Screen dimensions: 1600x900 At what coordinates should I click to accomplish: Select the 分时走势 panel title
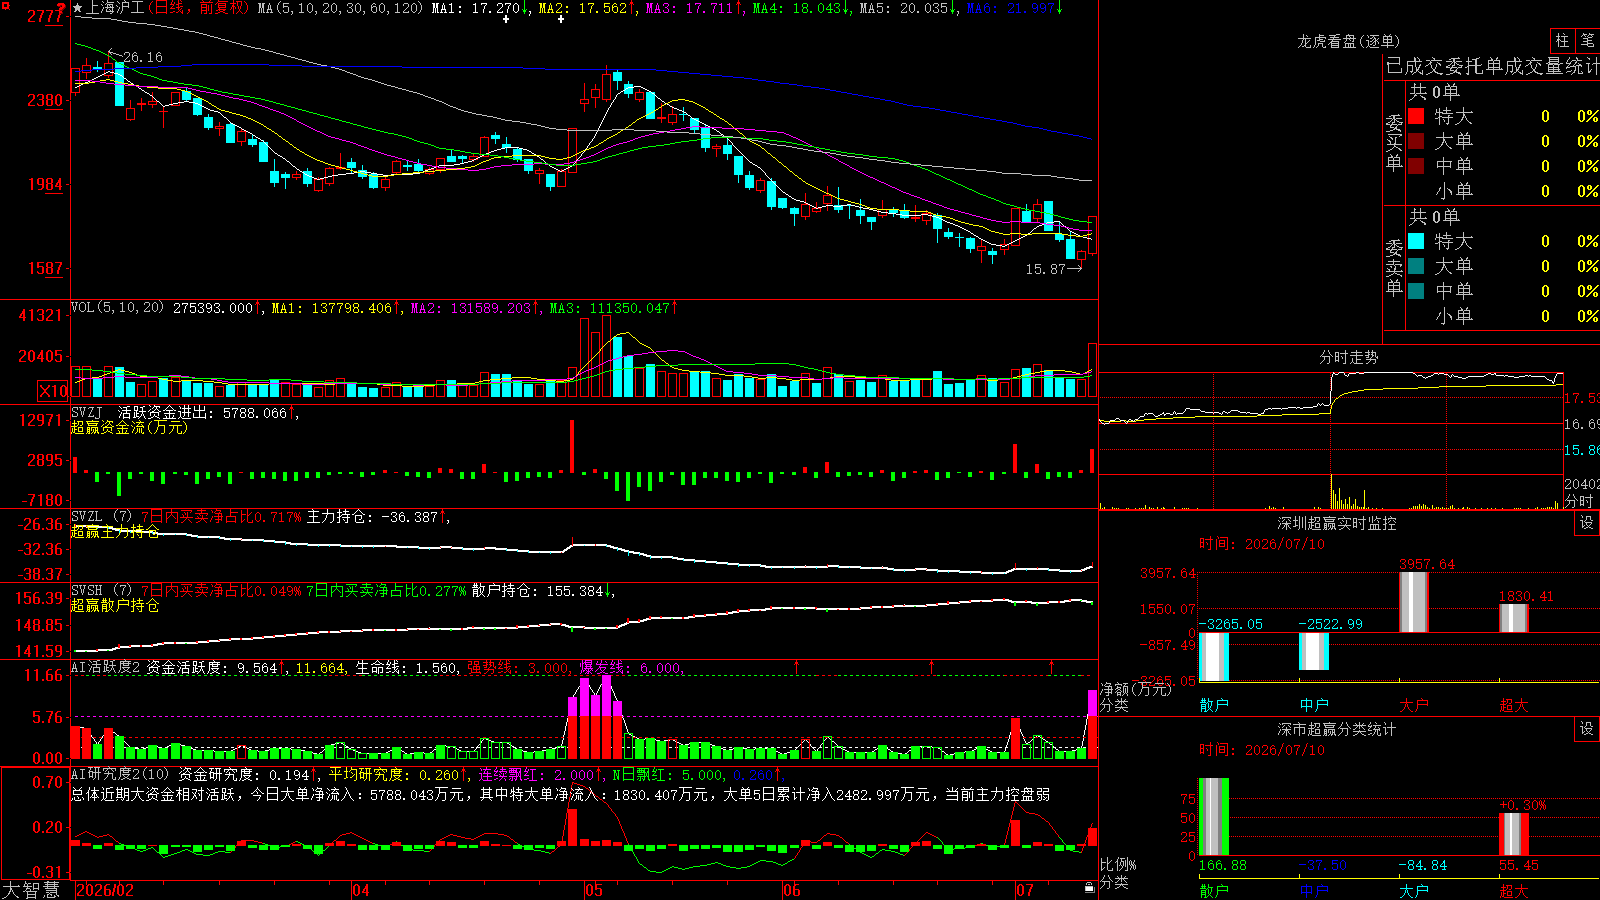(1349, 357)
